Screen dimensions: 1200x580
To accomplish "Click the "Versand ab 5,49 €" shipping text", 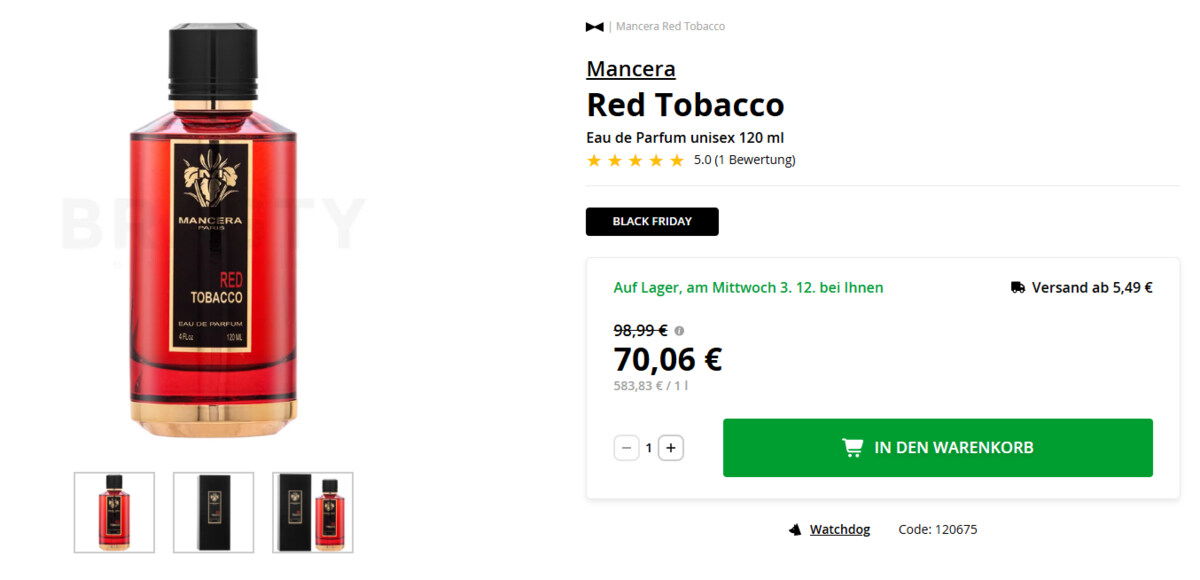I will (1092, 288).
